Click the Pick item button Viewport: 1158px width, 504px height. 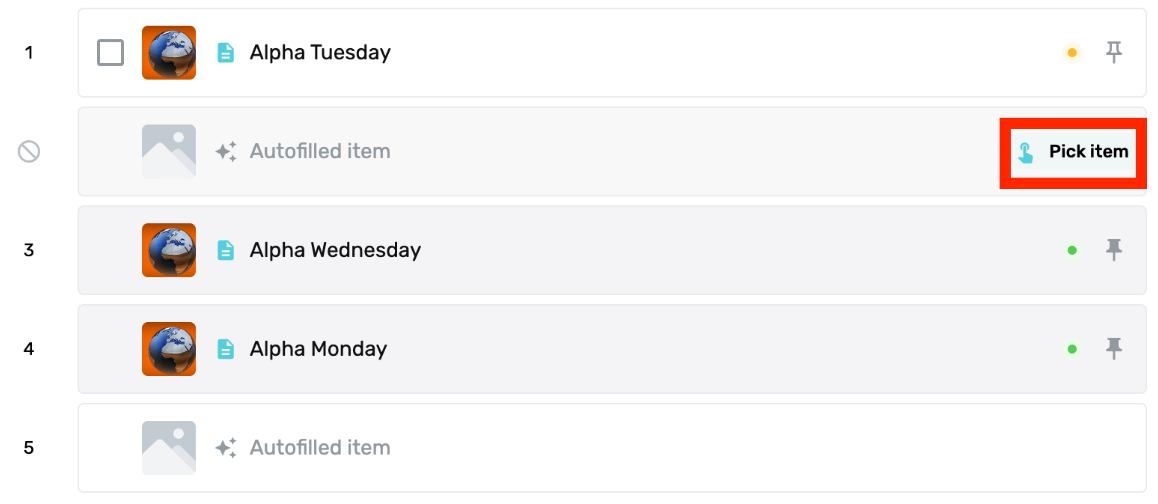coord(1073,151)
